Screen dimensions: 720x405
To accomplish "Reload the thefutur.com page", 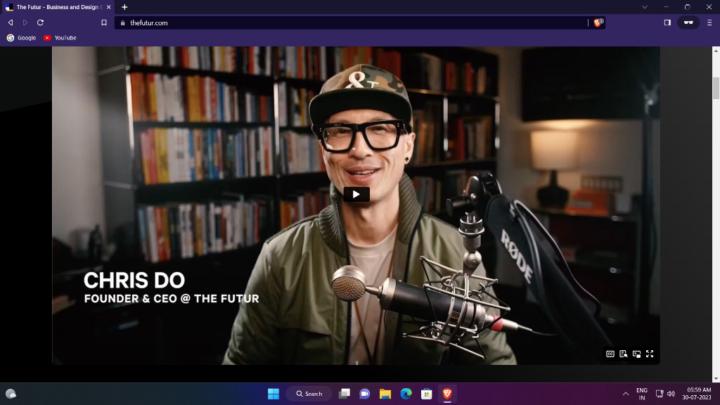I will 40,22.
